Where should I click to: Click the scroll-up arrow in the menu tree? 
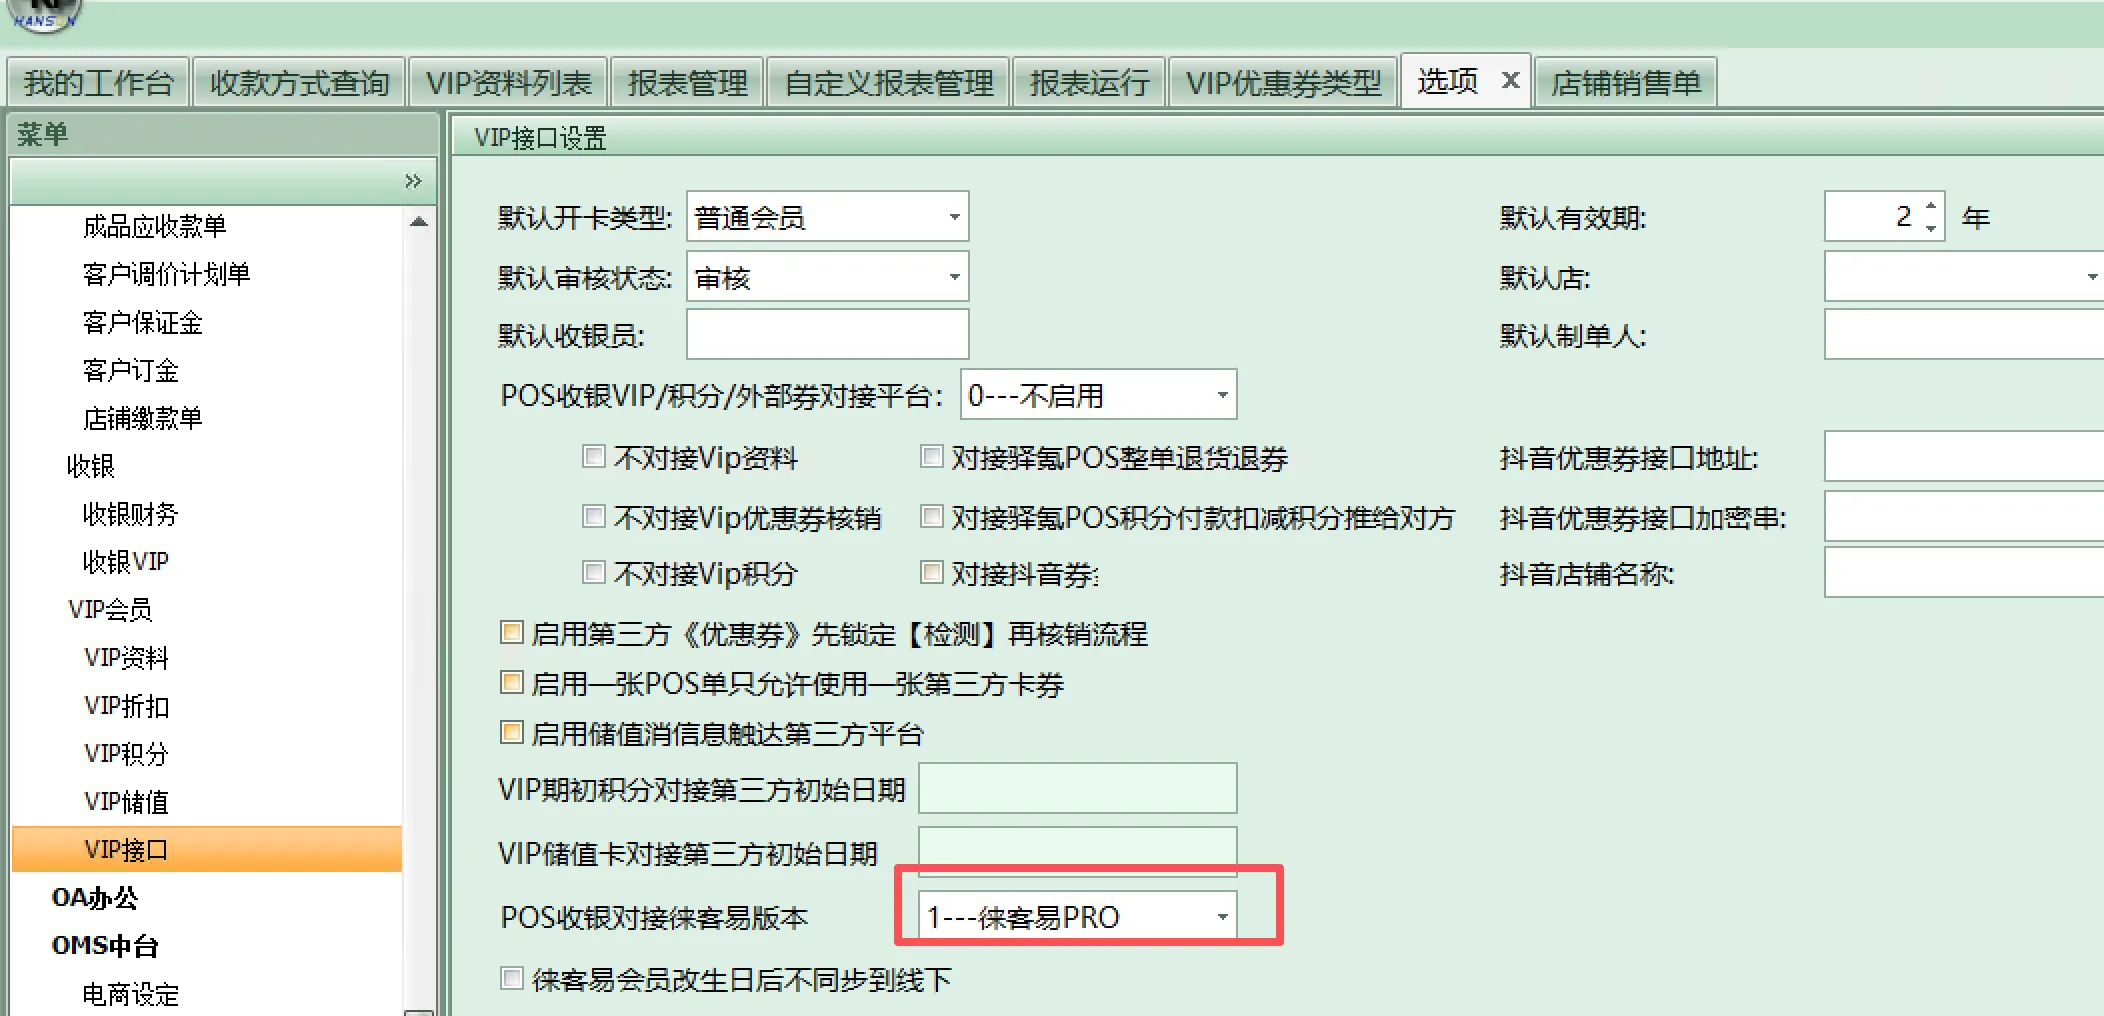[420, 223]
